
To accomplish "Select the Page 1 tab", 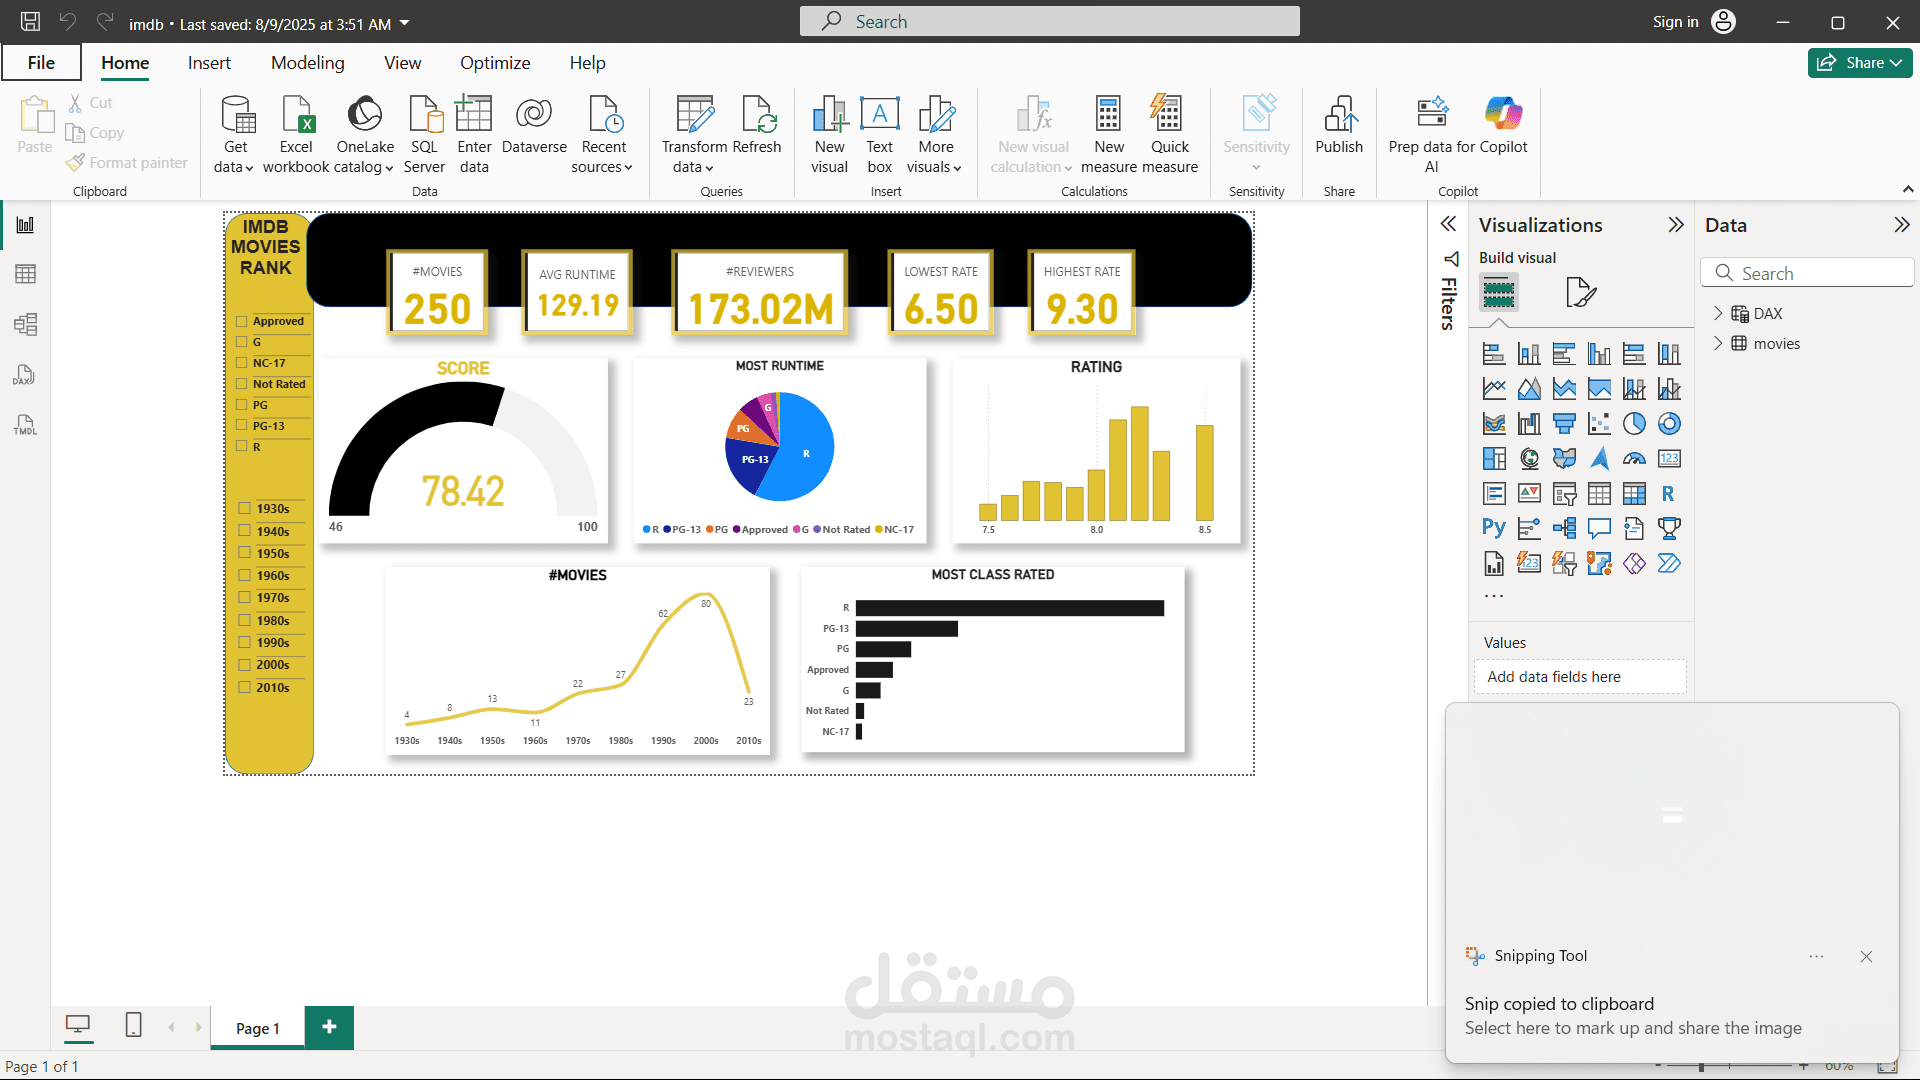I will pos(257,1028).
